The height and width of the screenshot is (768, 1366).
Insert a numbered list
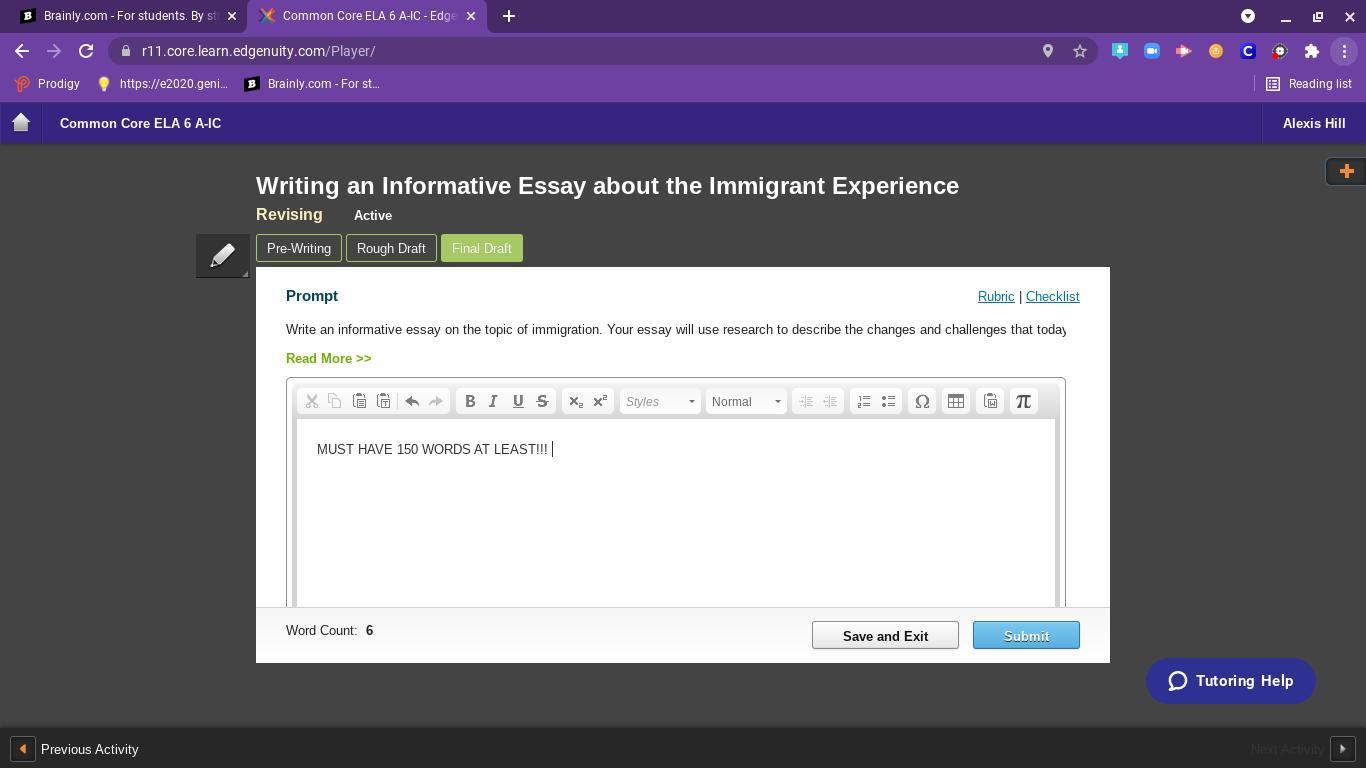point(864,401)
